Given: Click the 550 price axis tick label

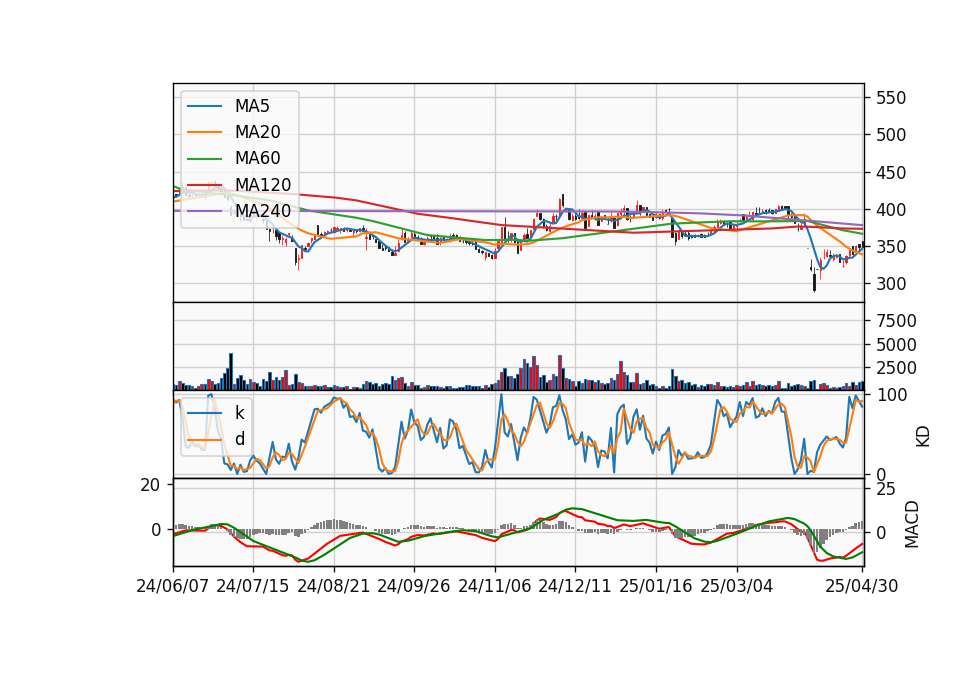Looking at the screenshot, I should point(891,98).
